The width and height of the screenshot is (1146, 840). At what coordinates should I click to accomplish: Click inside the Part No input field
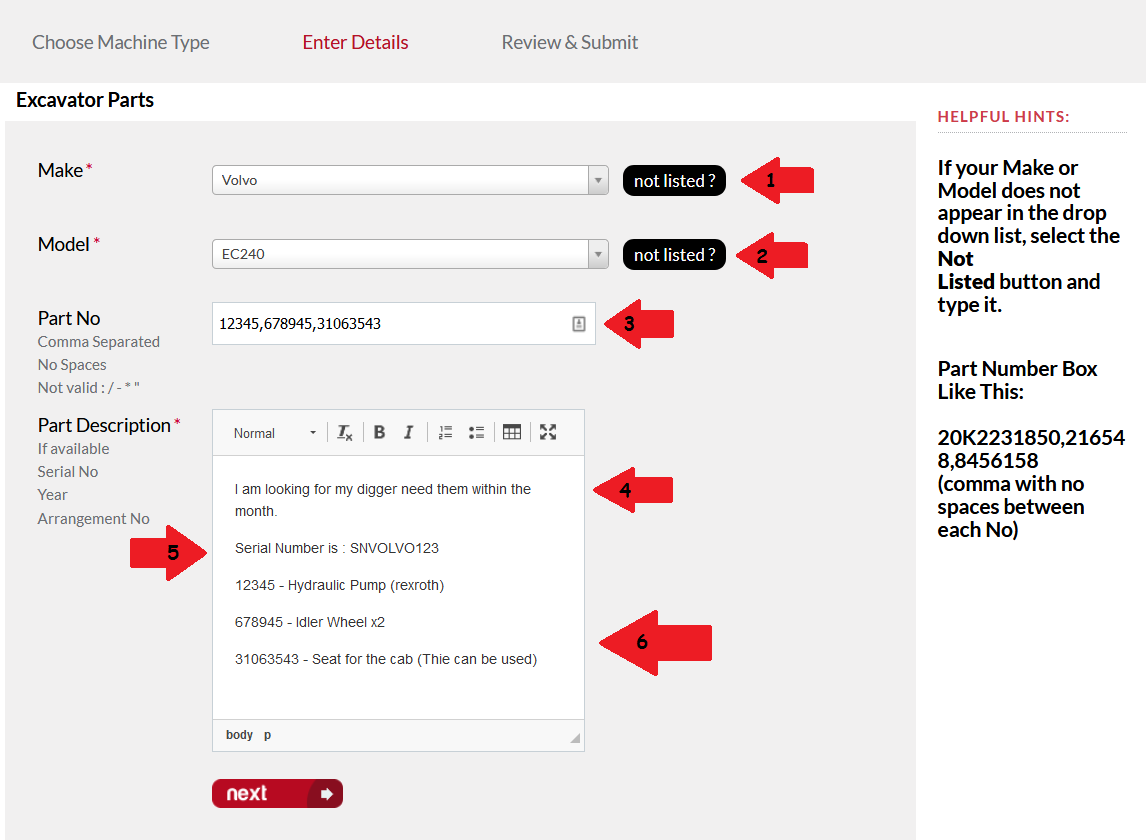(390, 324)
